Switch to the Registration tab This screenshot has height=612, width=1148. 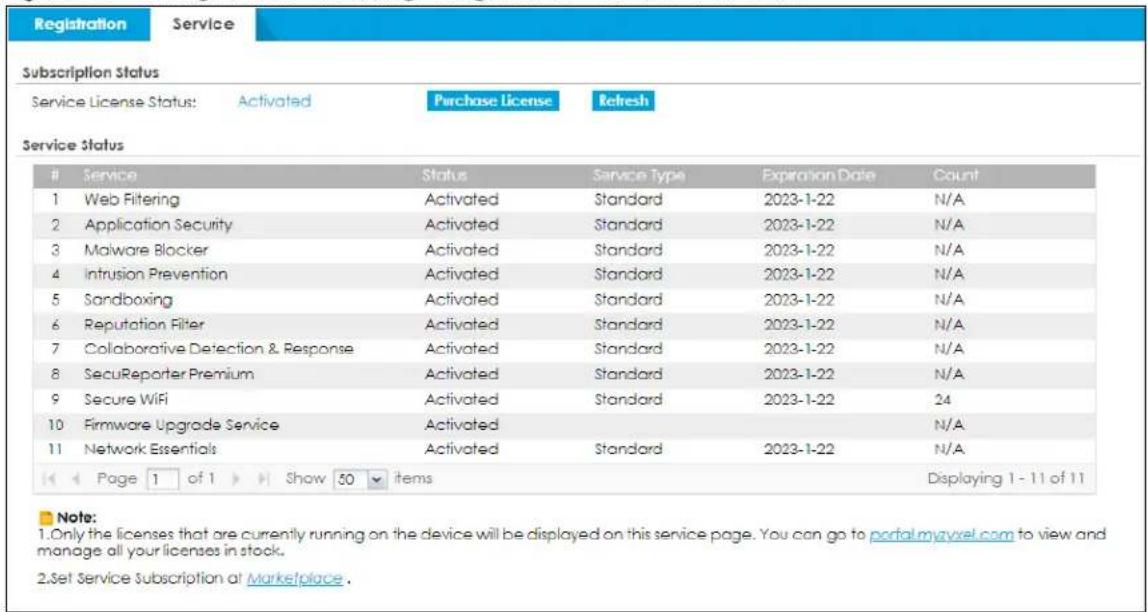(80, 24)
